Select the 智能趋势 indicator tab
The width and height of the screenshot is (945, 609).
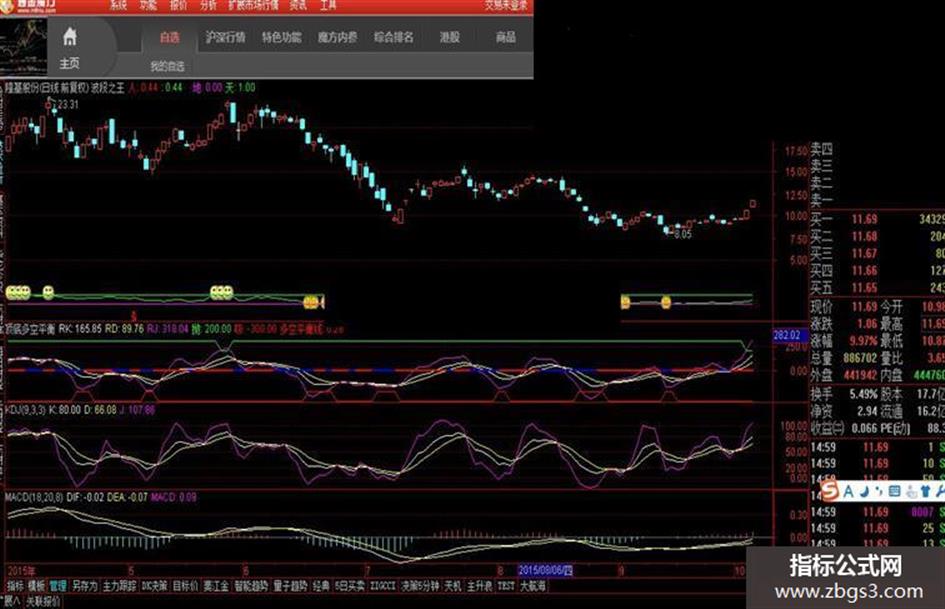(x=251, y=585)
